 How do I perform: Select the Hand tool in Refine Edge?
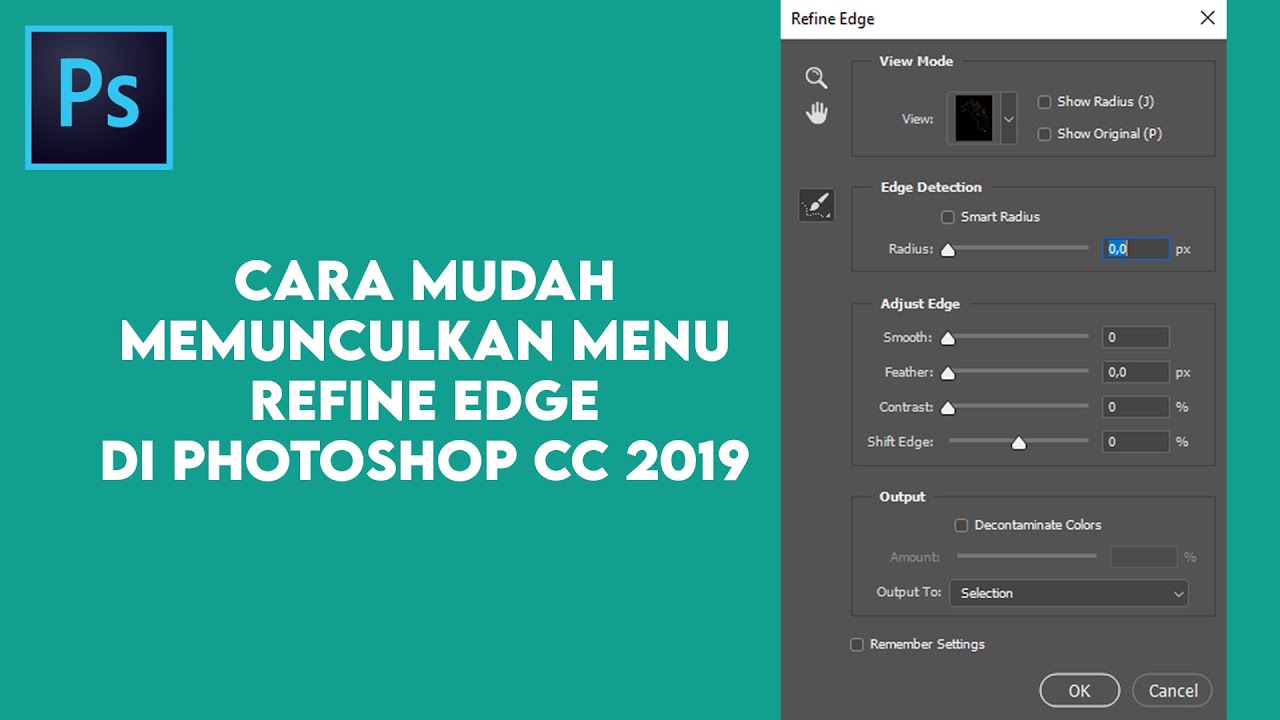point(817,113)
